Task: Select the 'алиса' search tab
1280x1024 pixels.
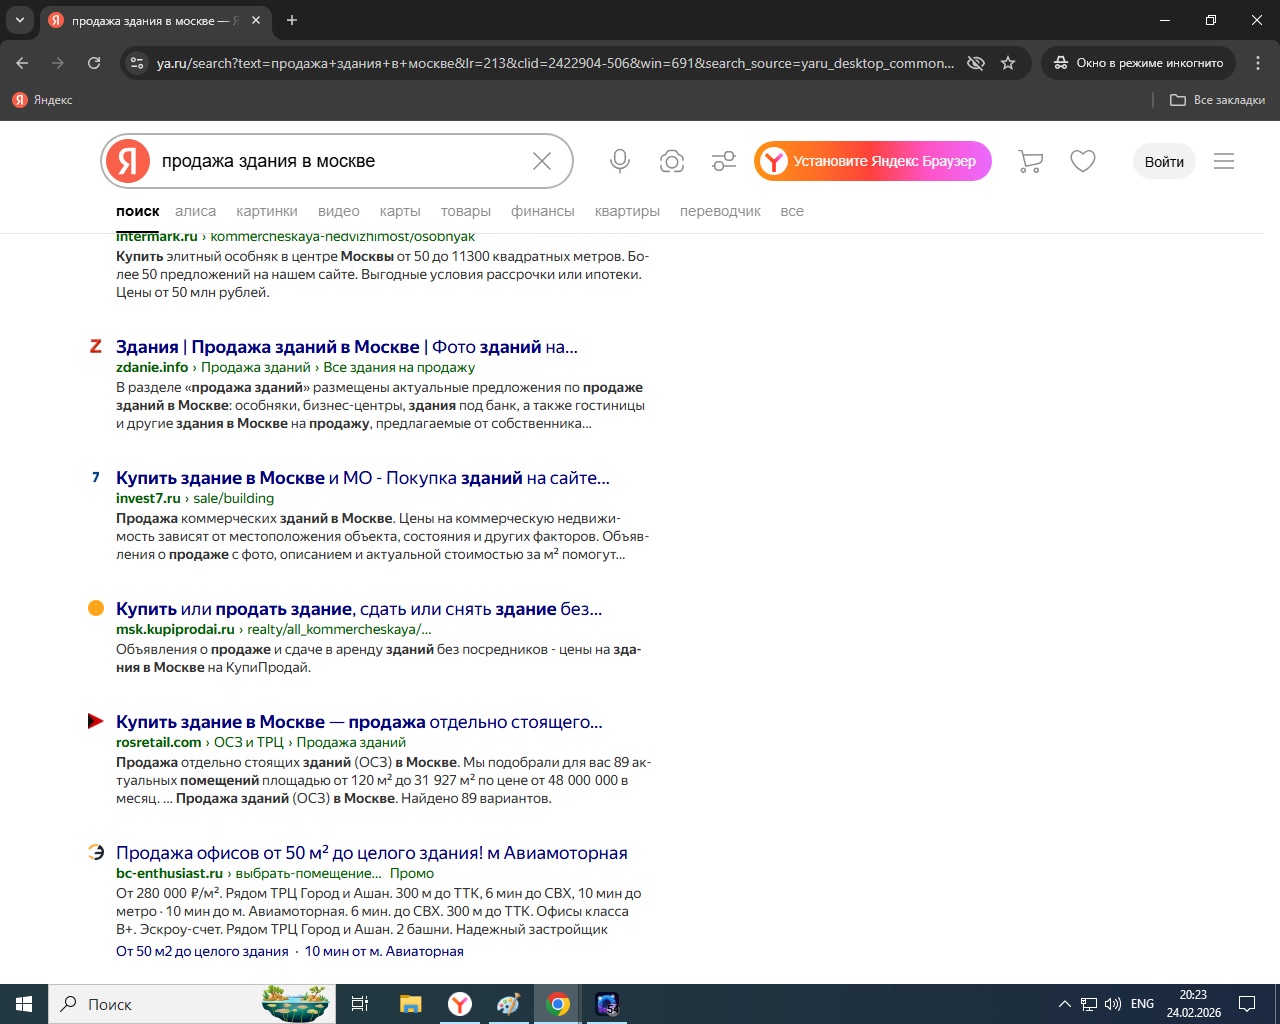Action: (x=195, y=211)
